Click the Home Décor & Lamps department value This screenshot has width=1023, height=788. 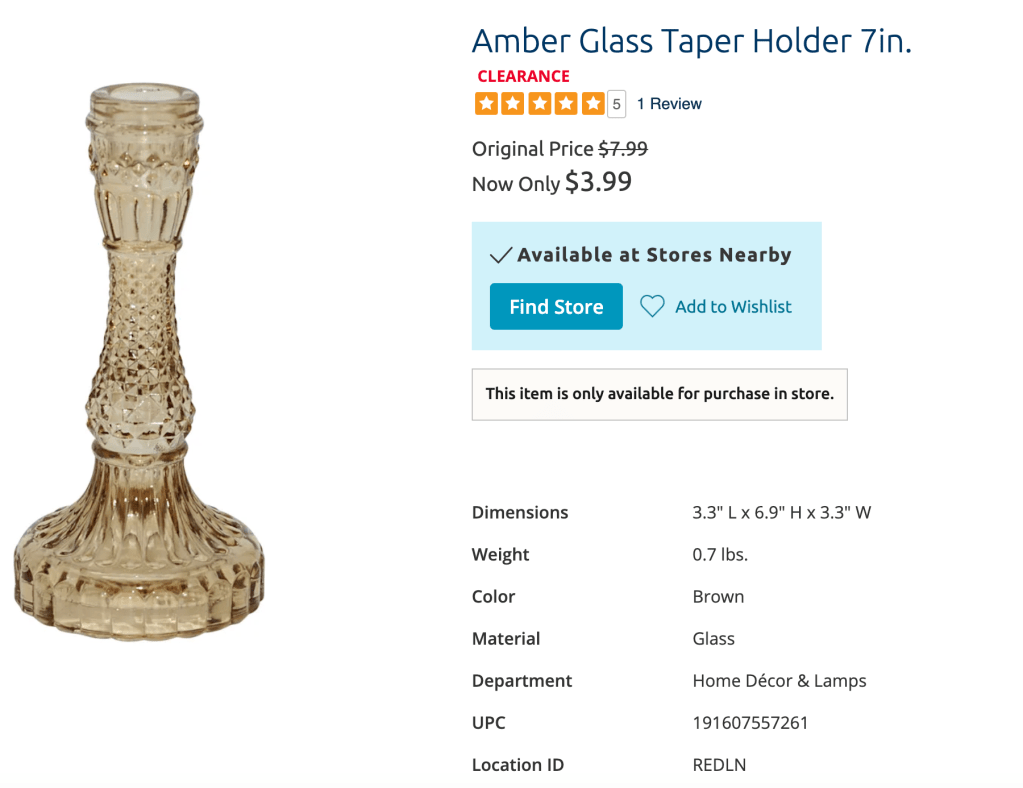point(779,681)
